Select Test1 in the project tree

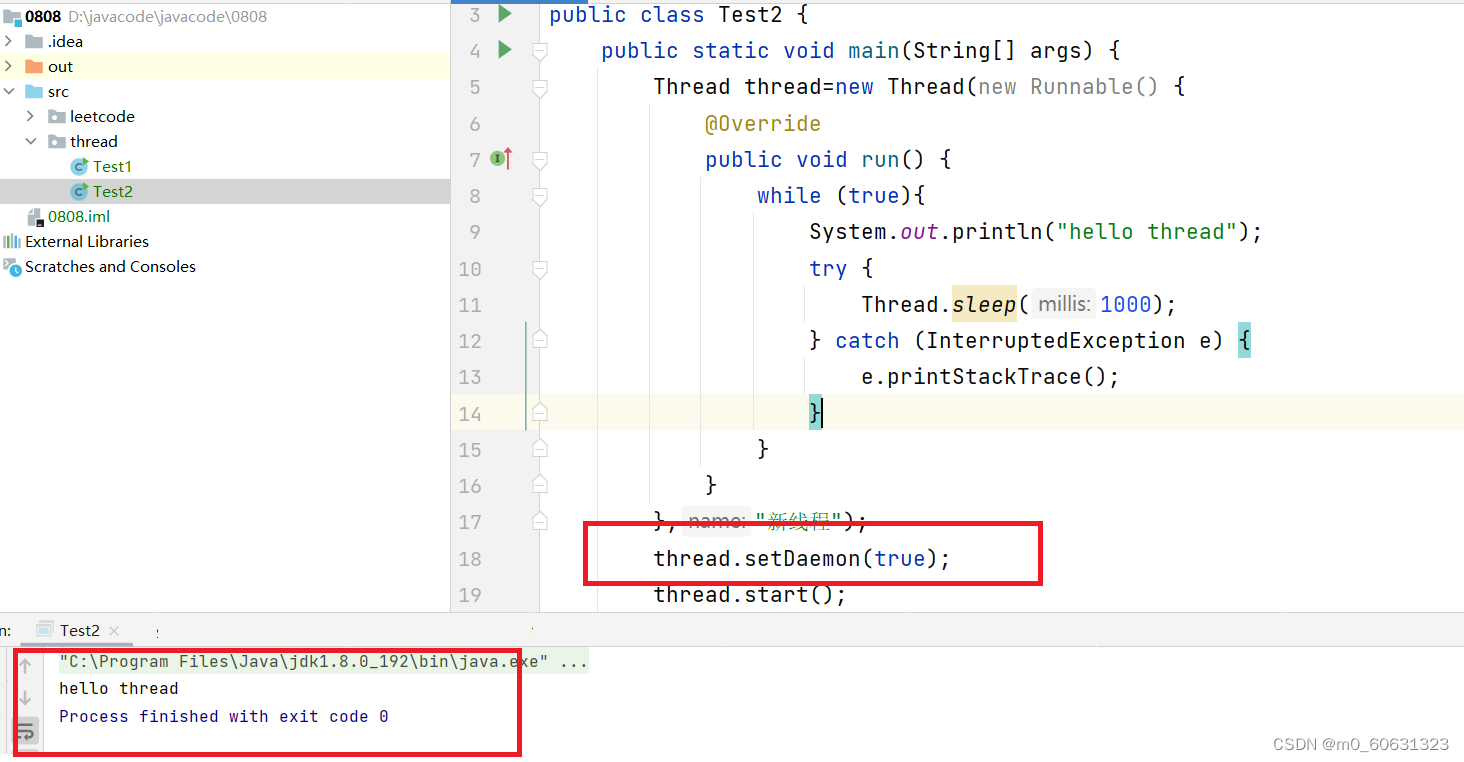point(112,166)
